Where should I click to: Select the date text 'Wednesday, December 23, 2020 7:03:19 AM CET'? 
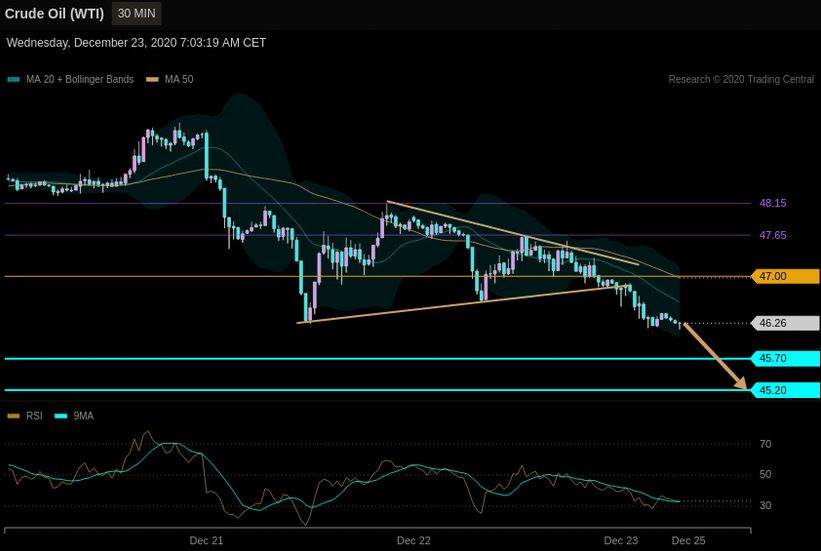pyautogui.click(x=136, y=43)
